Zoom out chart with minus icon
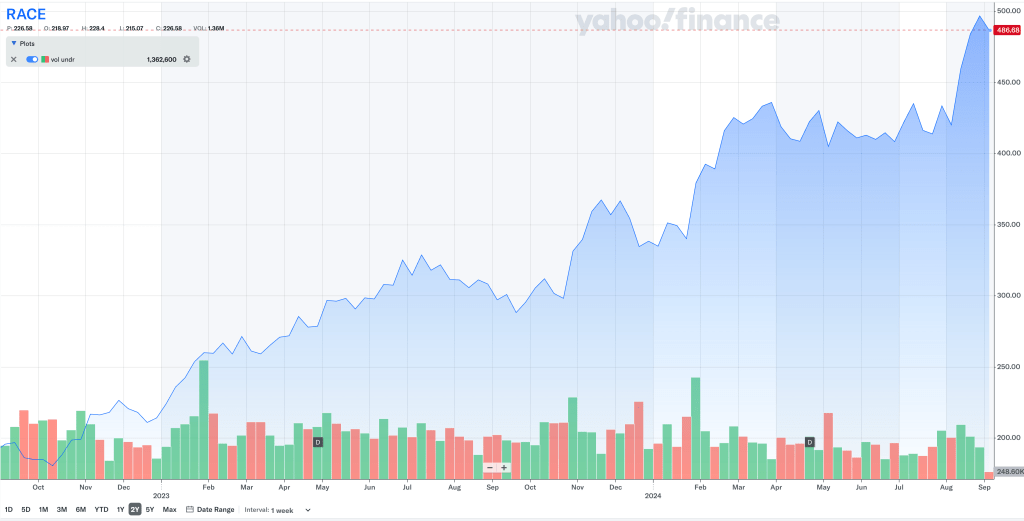 (490, 467)
